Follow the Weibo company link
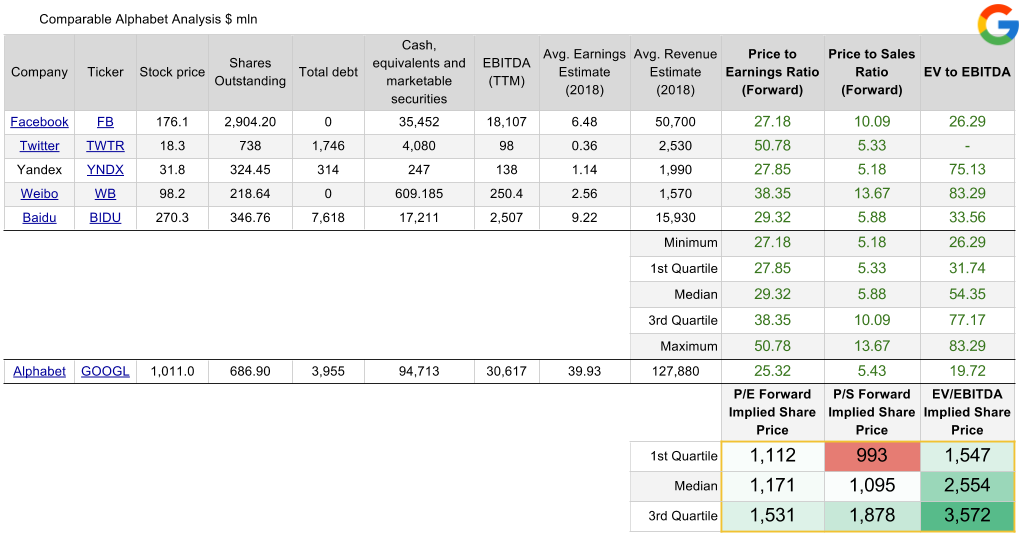 tap(40, 194)
